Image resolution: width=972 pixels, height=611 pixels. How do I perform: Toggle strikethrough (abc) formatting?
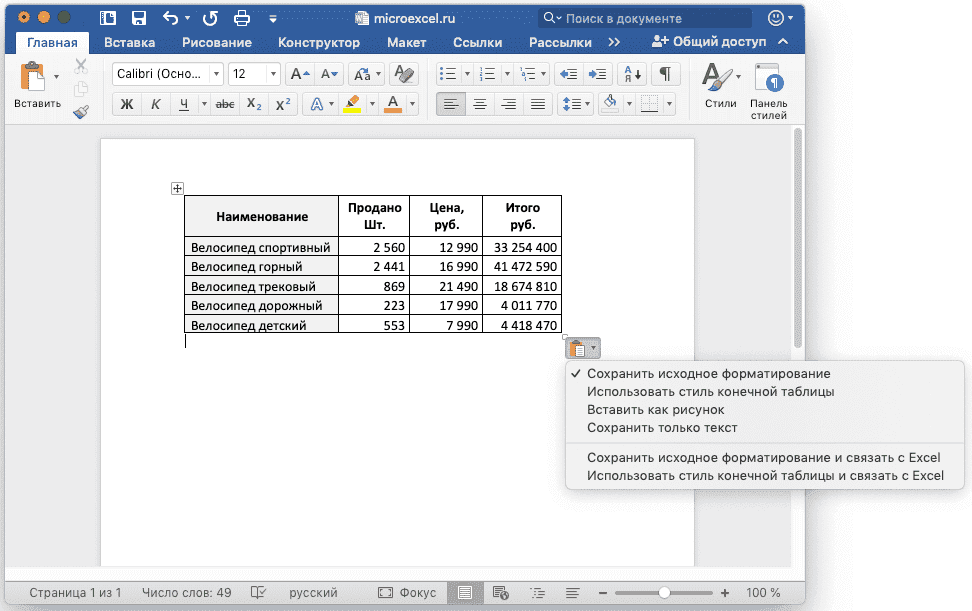coord(226,104)
